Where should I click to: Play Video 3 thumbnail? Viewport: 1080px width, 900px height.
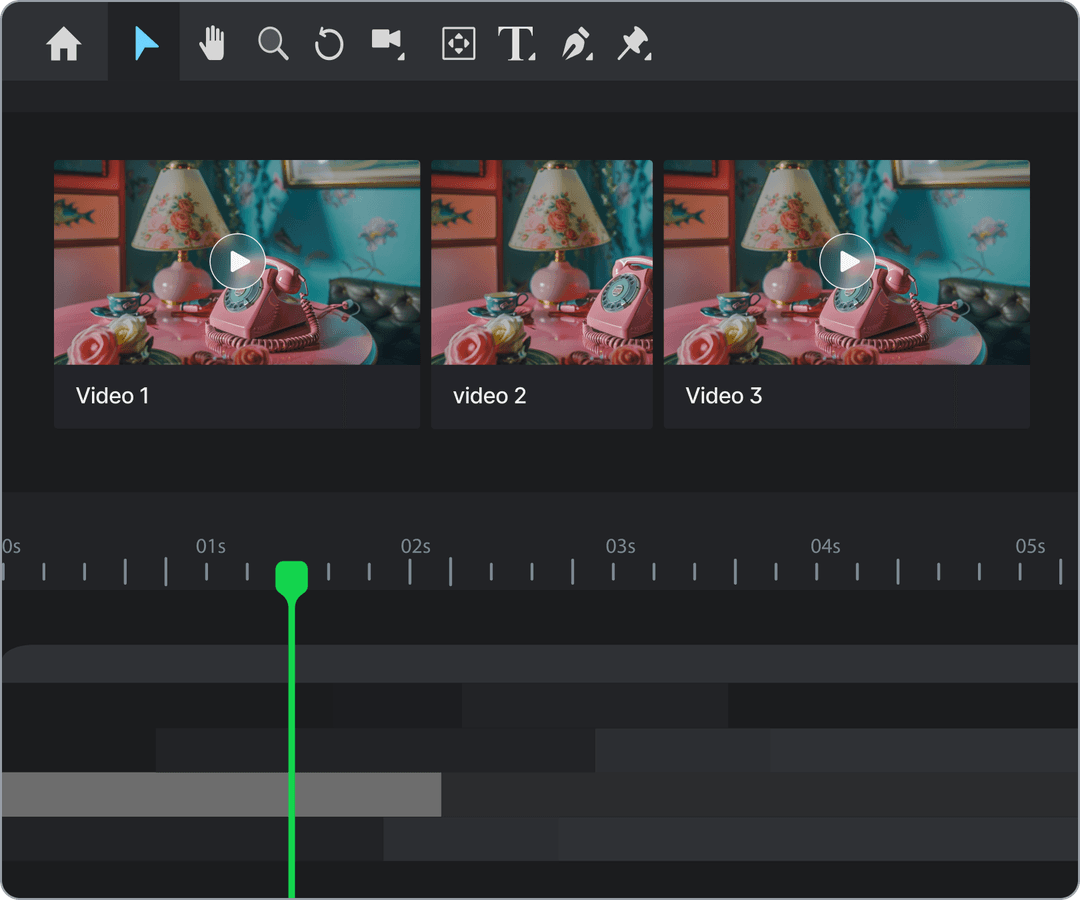tap(847, 262)
